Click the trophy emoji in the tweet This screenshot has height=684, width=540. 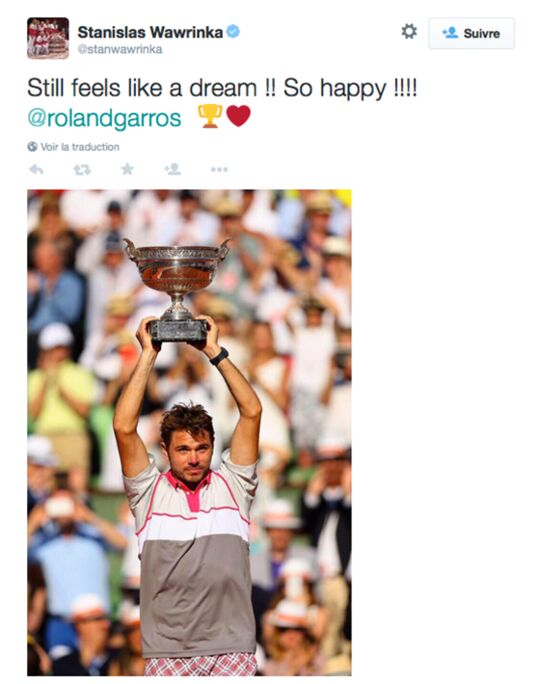(210, 116)
